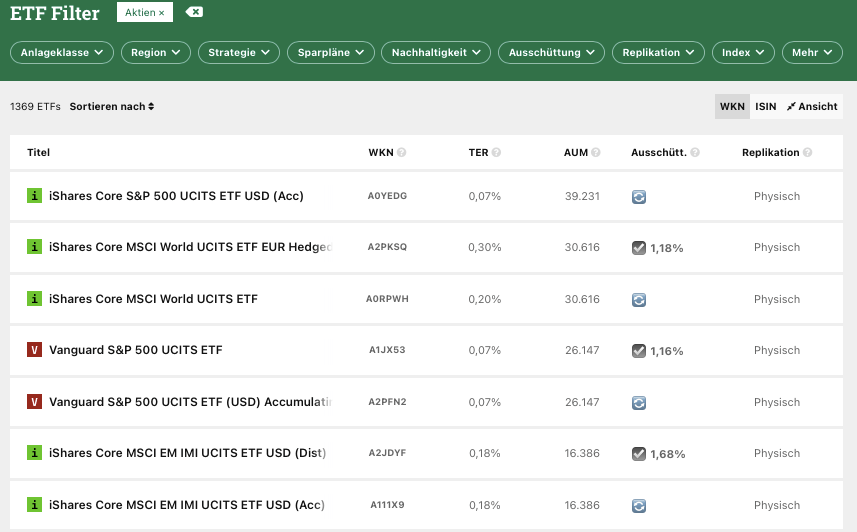Open iShares Core S&P 500 UCITS ETF USD (Acc)
Screen dimensions: 857x532
coord(176,196)
